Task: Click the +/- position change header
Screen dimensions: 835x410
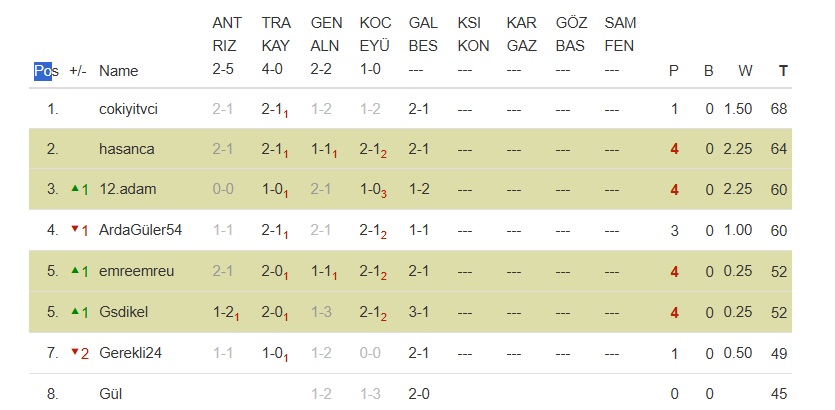Action: coord(78,71)
